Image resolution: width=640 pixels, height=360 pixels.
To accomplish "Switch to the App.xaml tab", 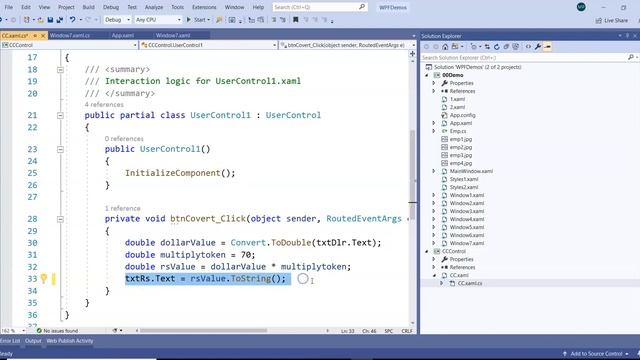I will click(122, 36).
